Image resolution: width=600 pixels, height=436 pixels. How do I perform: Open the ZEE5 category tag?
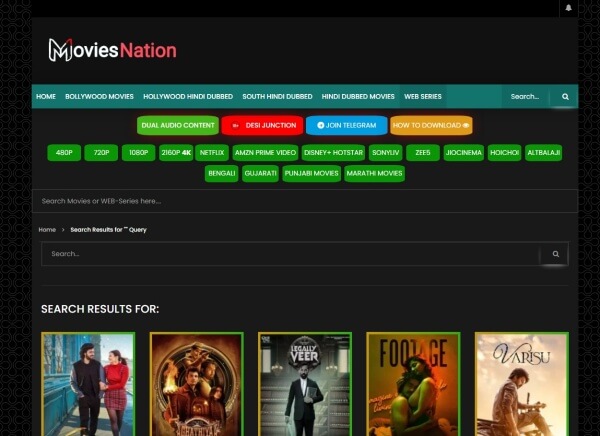coord(423,152)
